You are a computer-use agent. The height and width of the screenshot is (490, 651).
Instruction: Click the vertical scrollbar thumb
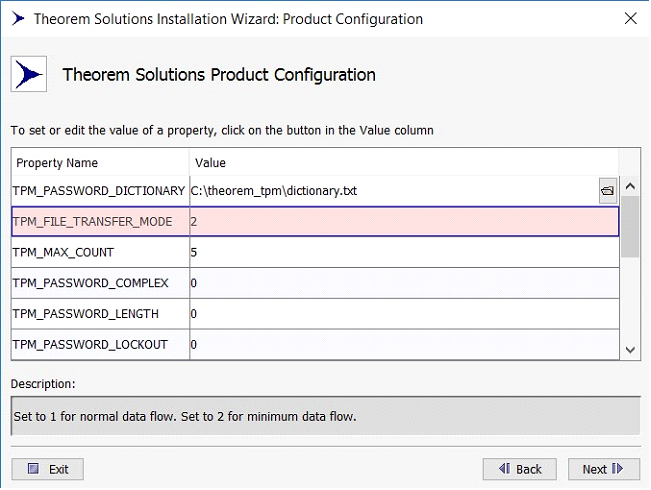point(630,228)
